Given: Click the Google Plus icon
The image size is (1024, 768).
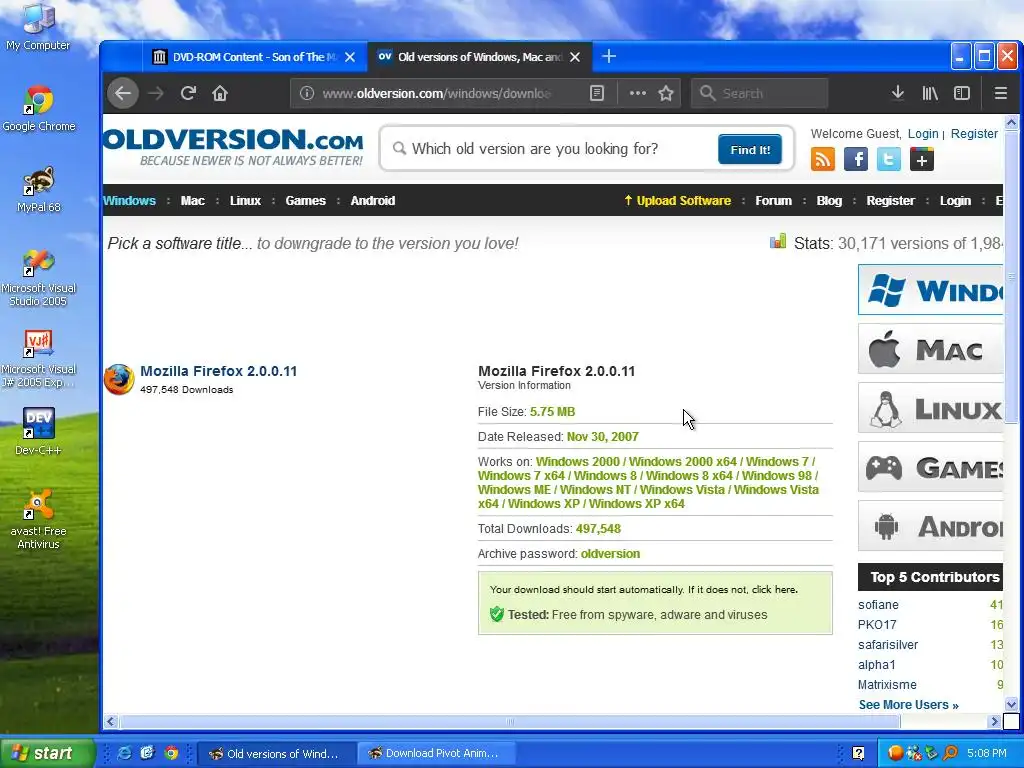Looking at the screenshot, I should click(921, 159).
